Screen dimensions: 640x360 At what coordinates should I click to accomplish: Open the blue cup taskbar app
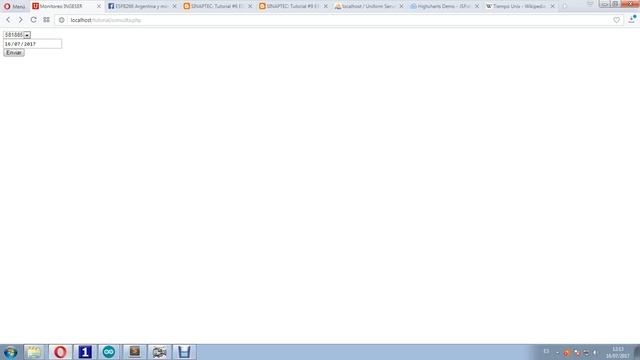click(184, 352)
